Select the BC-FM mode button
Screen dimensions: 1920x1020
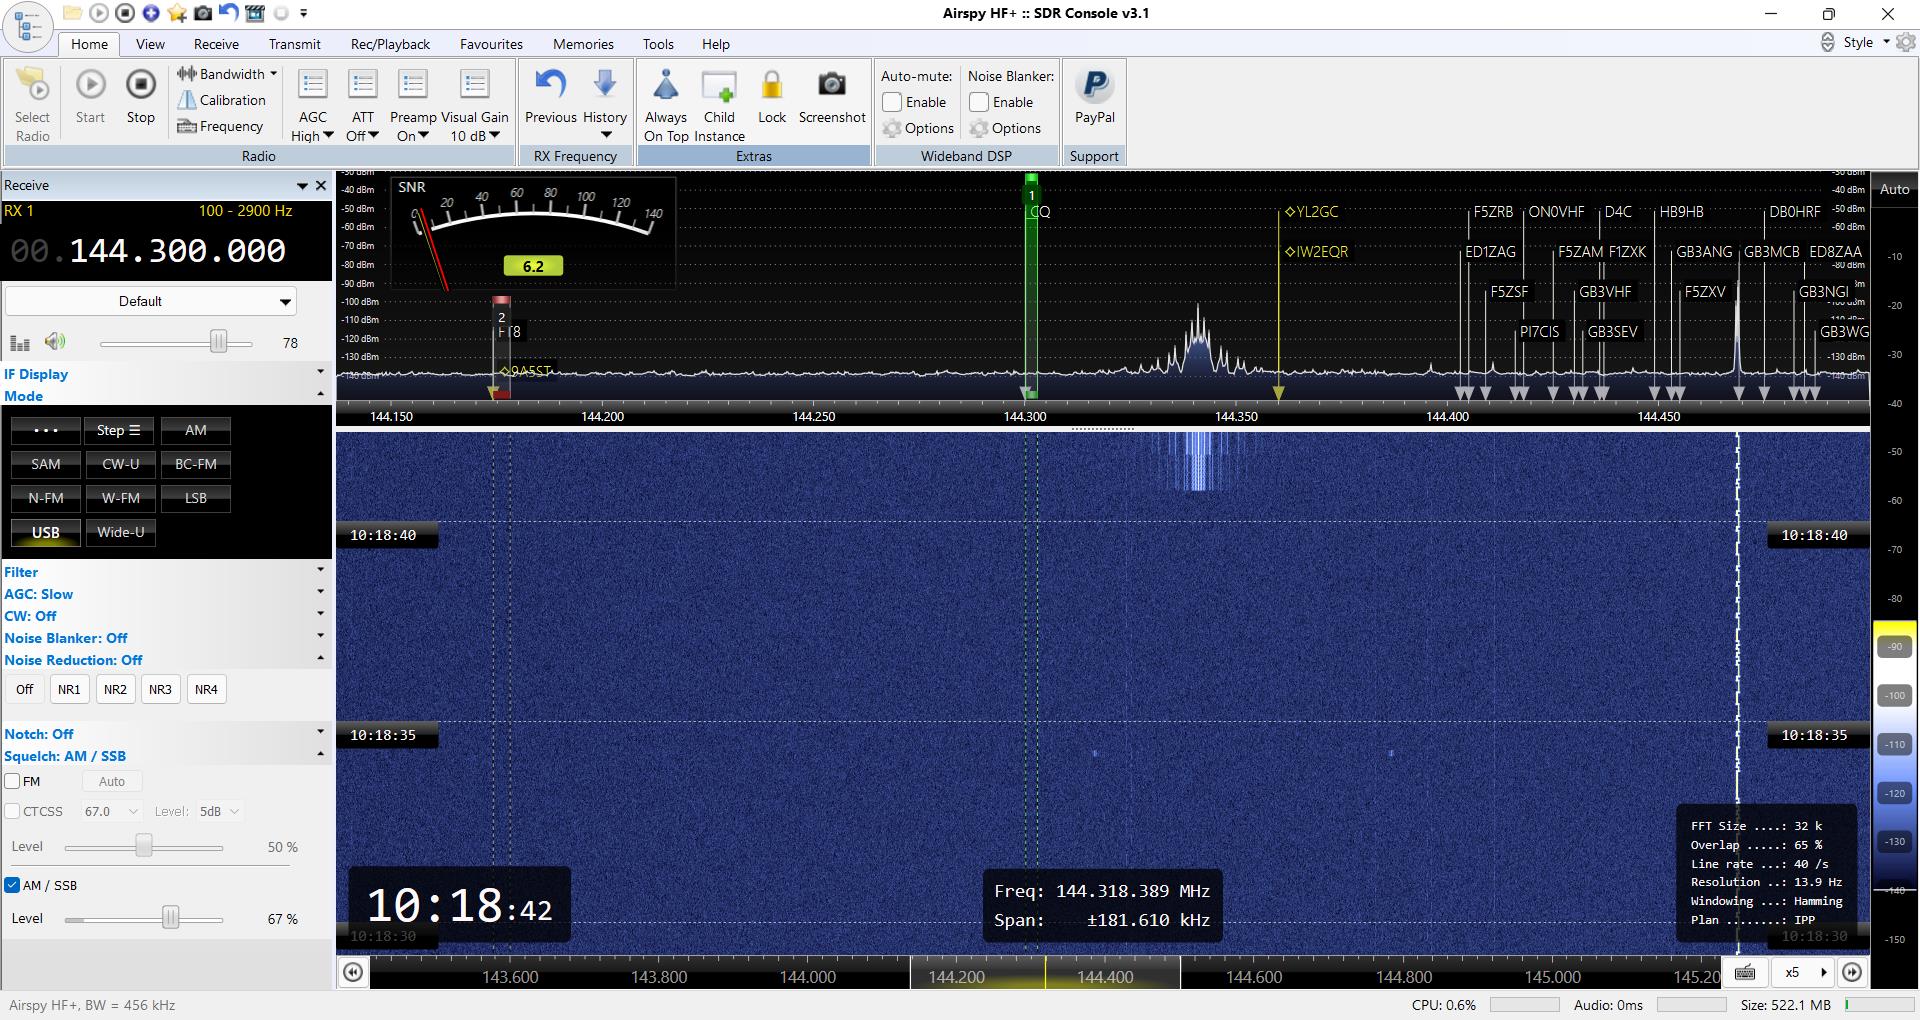pos(196,464)
